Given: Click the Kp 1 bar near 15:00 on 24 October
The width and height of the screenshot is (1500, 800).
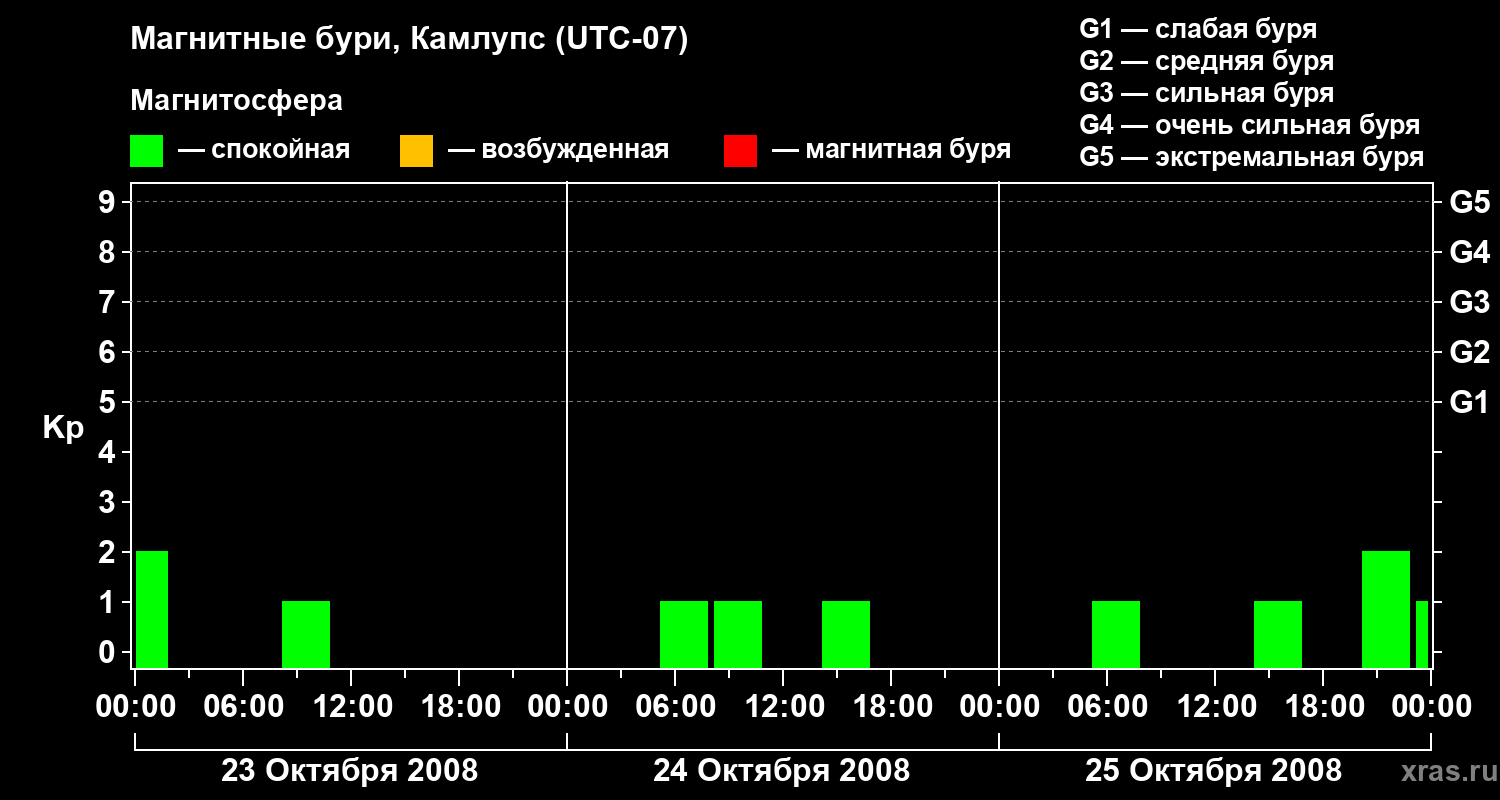Looking at the screenshot, I should pos(846,634).
